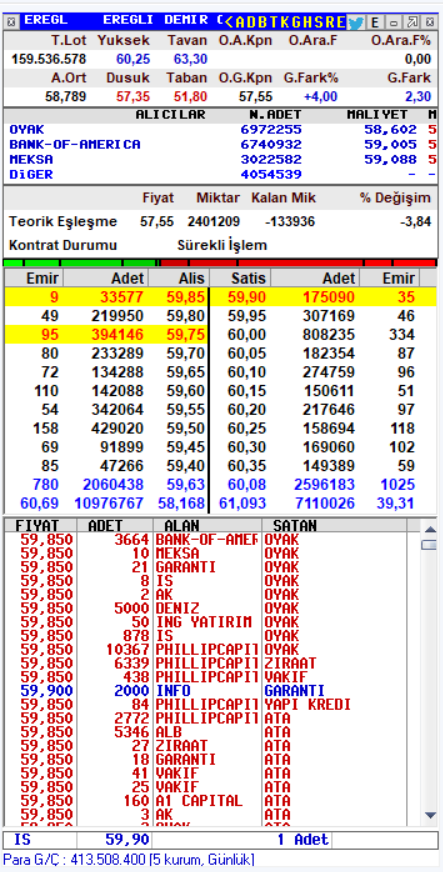Viewport: 443px width, 872px height.
Task: Click the Tavan value 63,30
Action: 190,60
